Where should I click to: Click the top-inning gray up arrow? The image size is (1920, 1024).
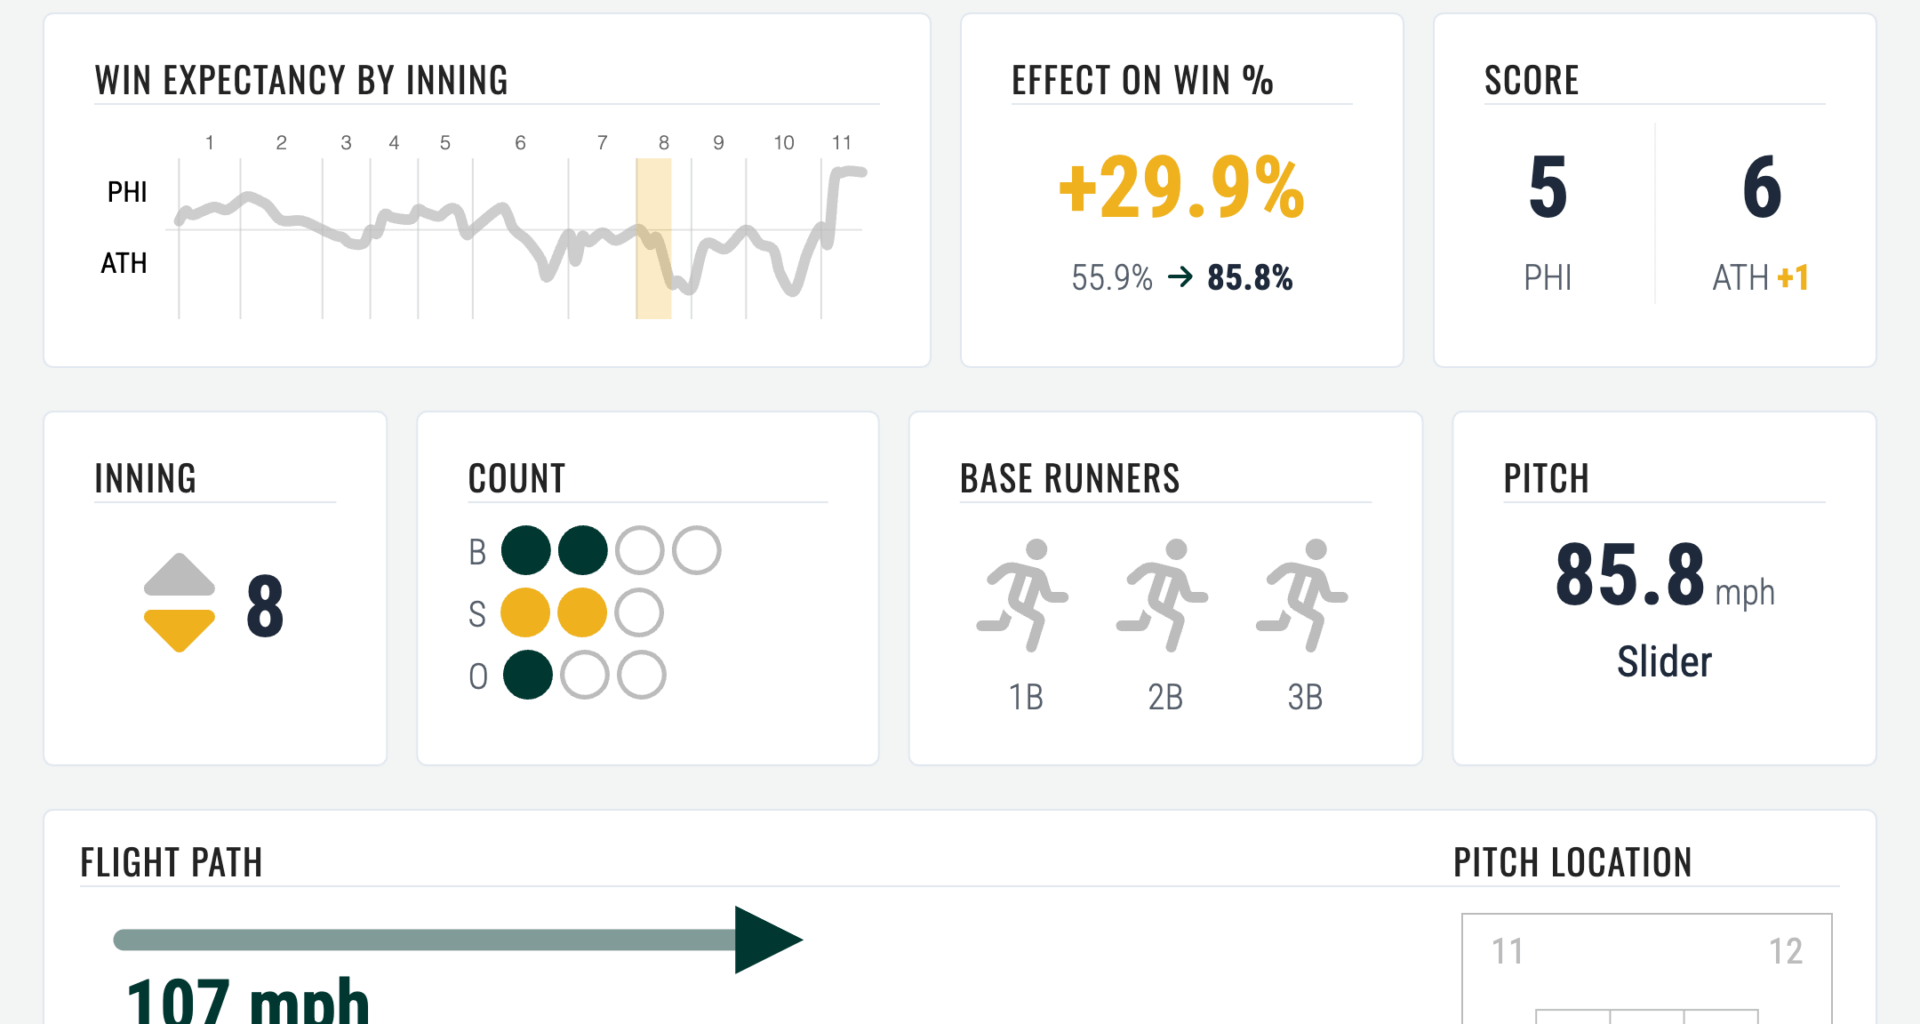pyautogui.click(x=179, y=575)
